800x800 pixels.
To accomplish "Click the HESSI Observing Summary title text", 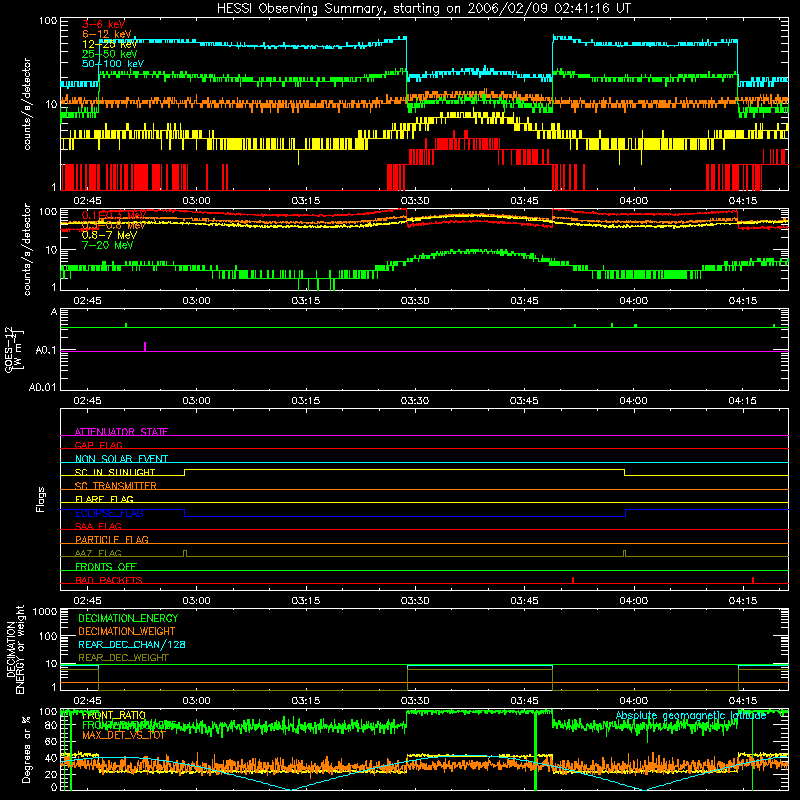I will (423, 9).
